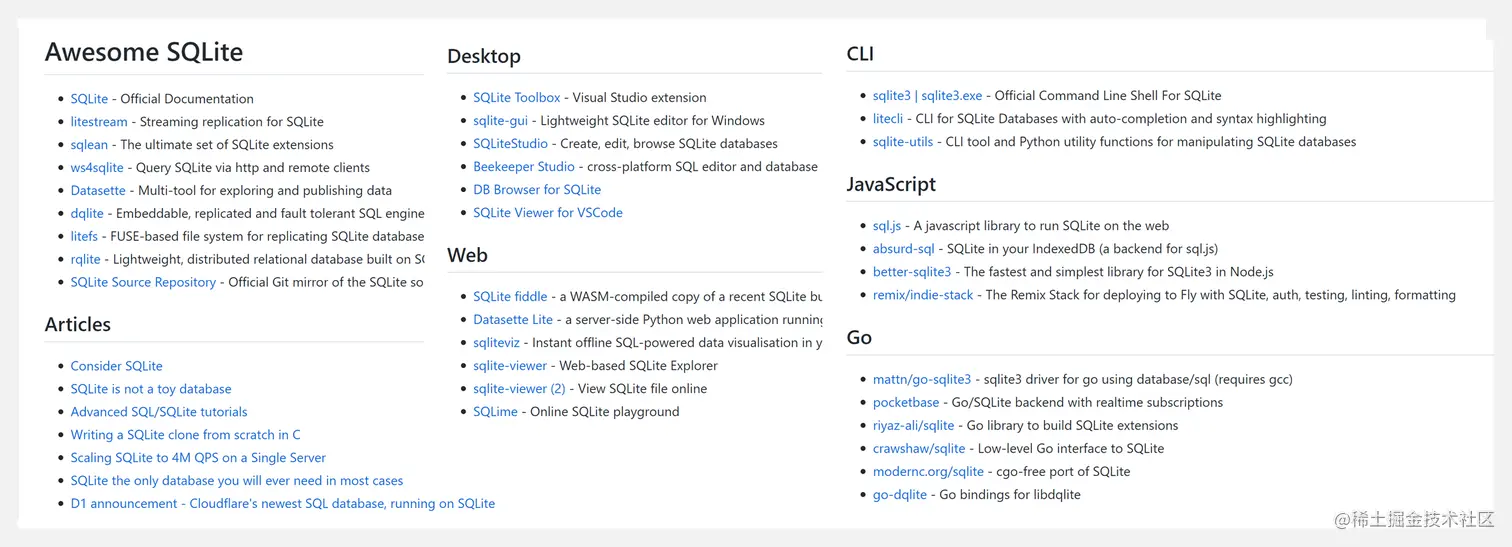Viewport: 1512px width, 547px height.
Task: Open the absurd-sql link
Action: click(904, 249)
